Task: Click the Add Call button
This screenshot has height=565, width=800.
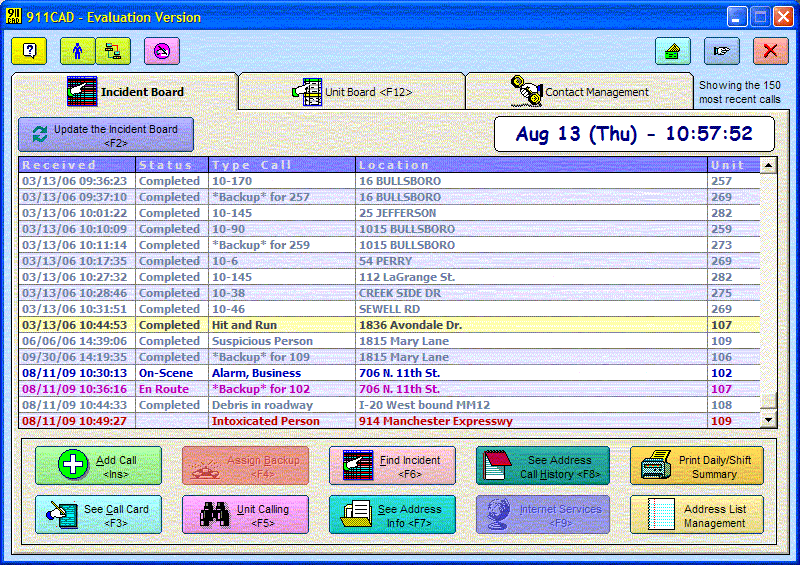Action: 97,466
